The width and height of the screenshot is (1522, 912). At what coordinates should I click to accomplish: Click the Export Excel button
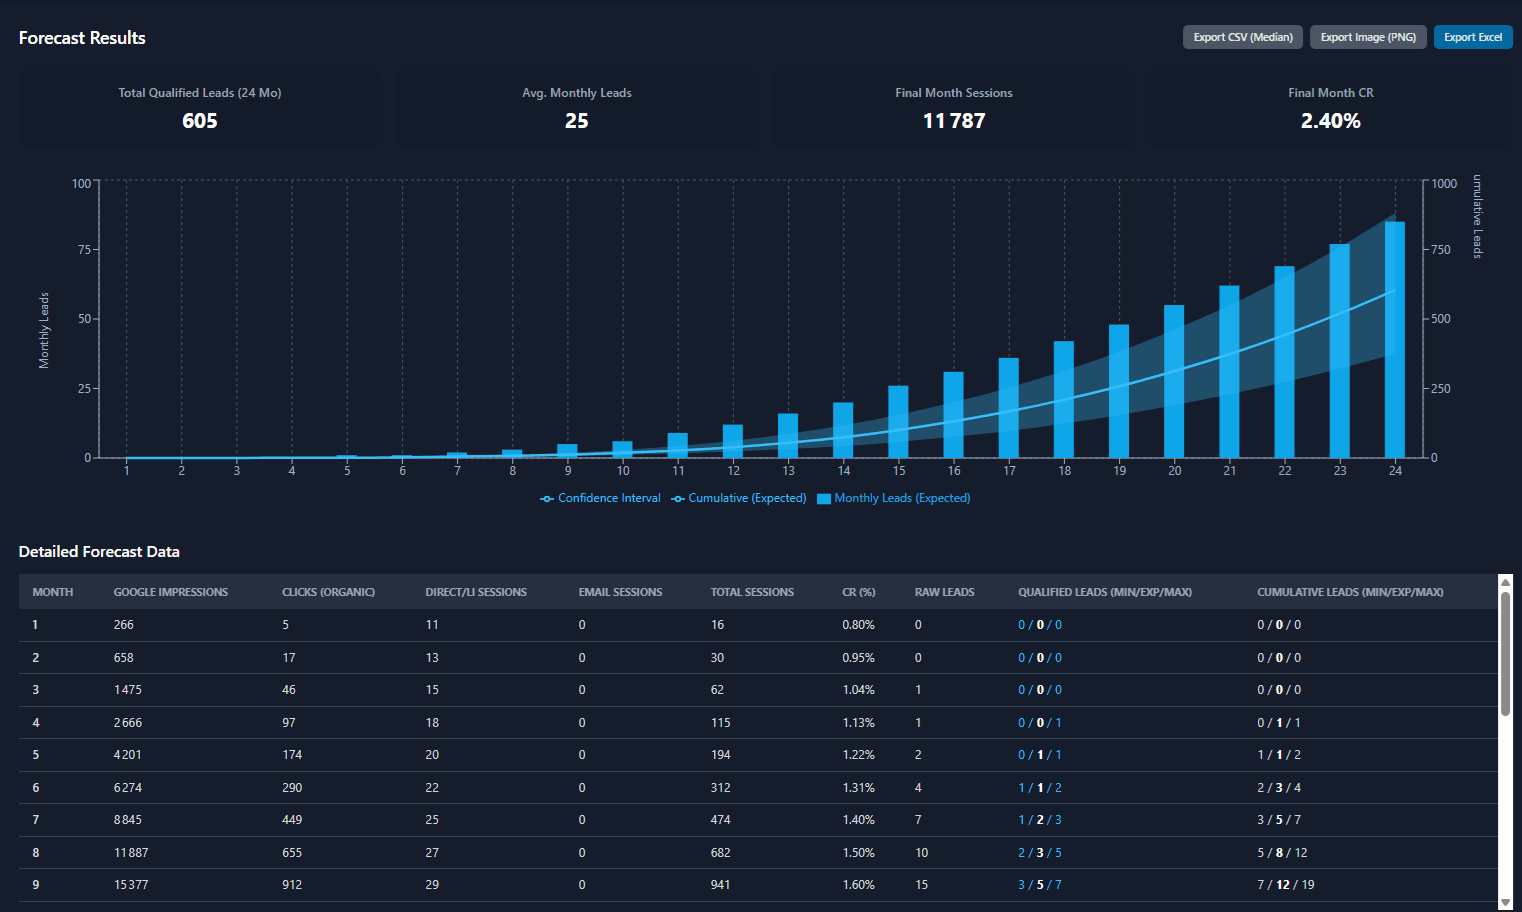(x=1473, y=37)
